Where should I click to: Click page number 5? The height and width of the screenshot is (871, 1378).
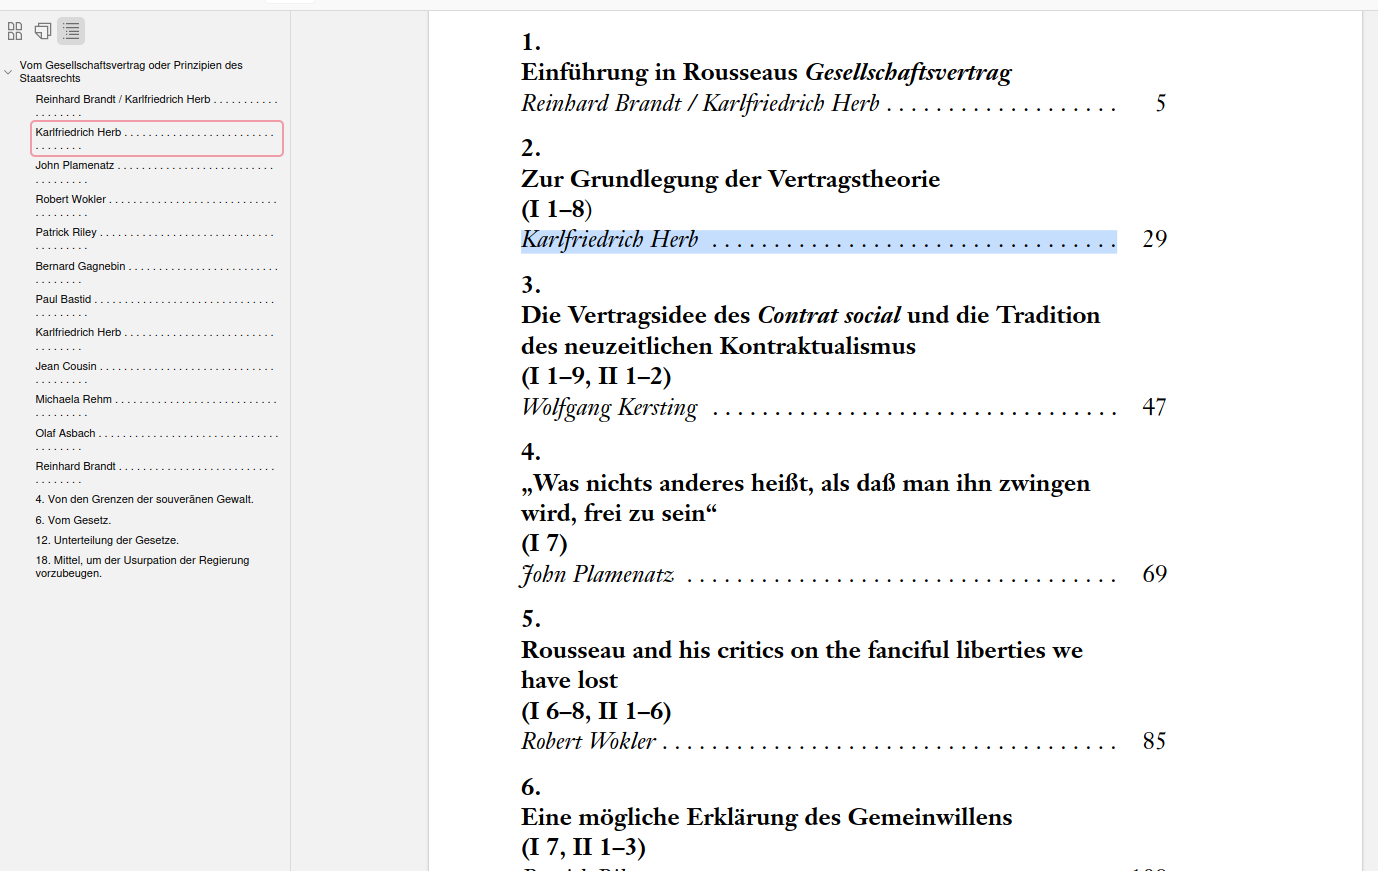tap(1161, 103)
